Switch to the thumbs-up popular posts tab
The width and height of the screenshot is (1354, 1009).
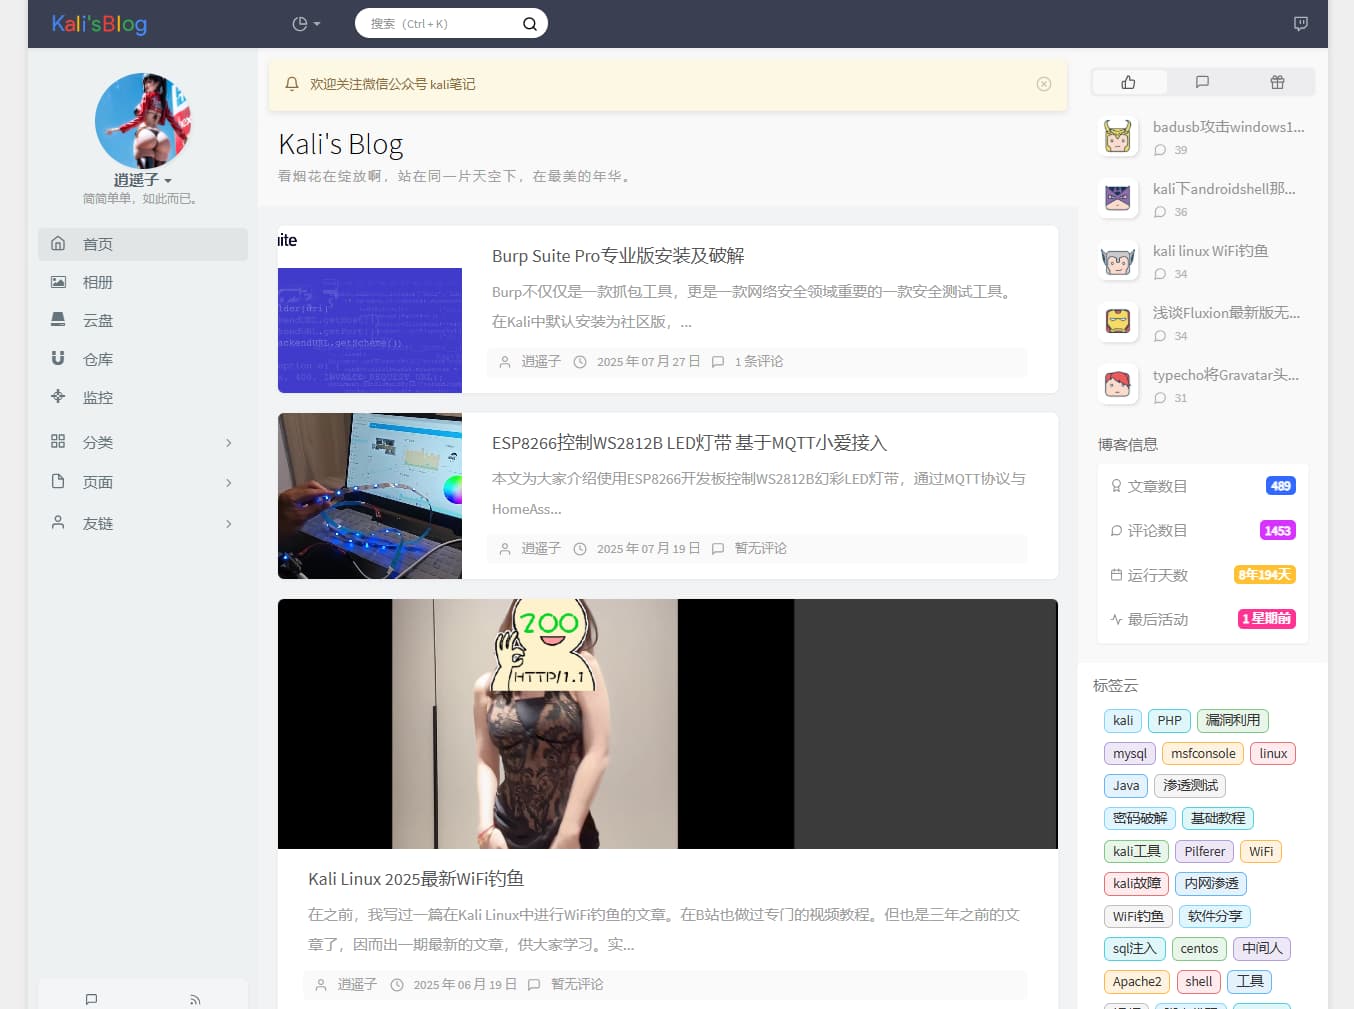click(1128, 82)
